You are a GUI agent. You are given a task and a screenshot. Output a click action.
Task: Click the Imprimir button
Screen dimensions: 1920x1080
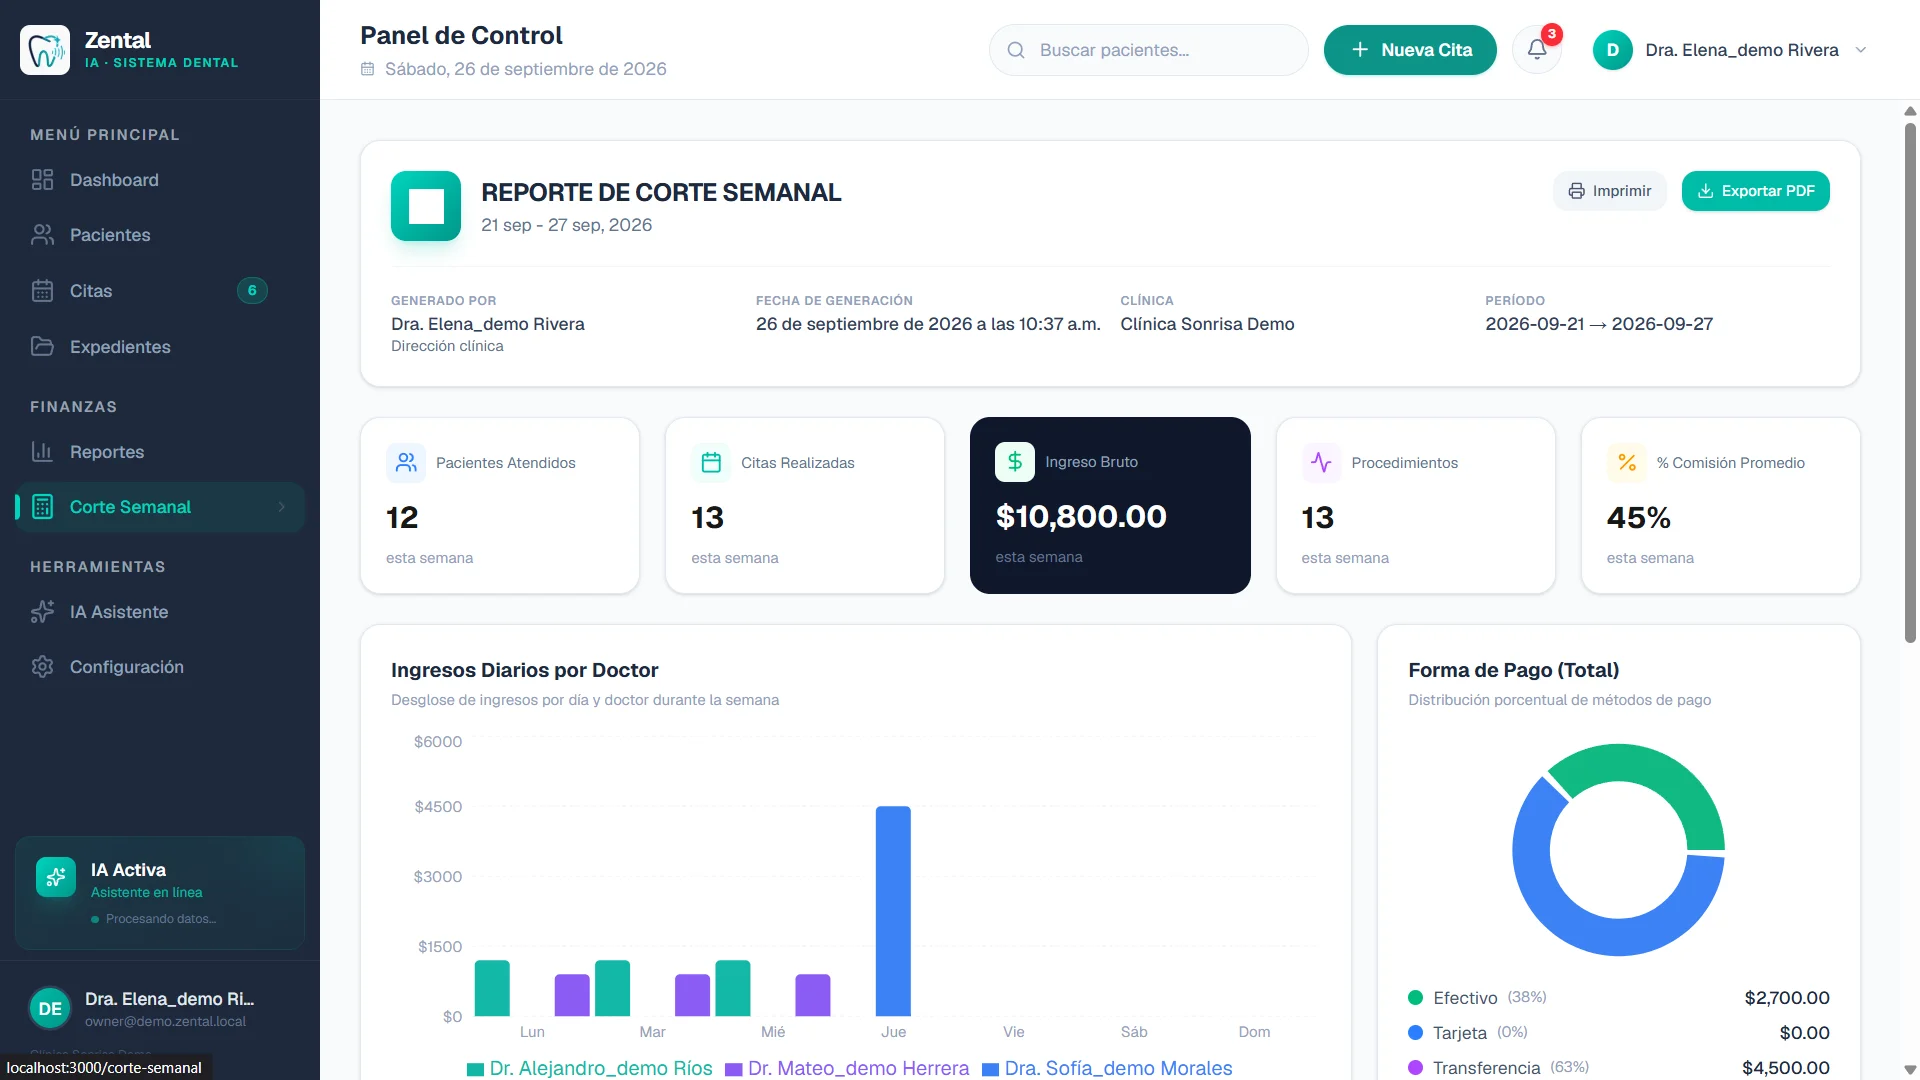1609,191
